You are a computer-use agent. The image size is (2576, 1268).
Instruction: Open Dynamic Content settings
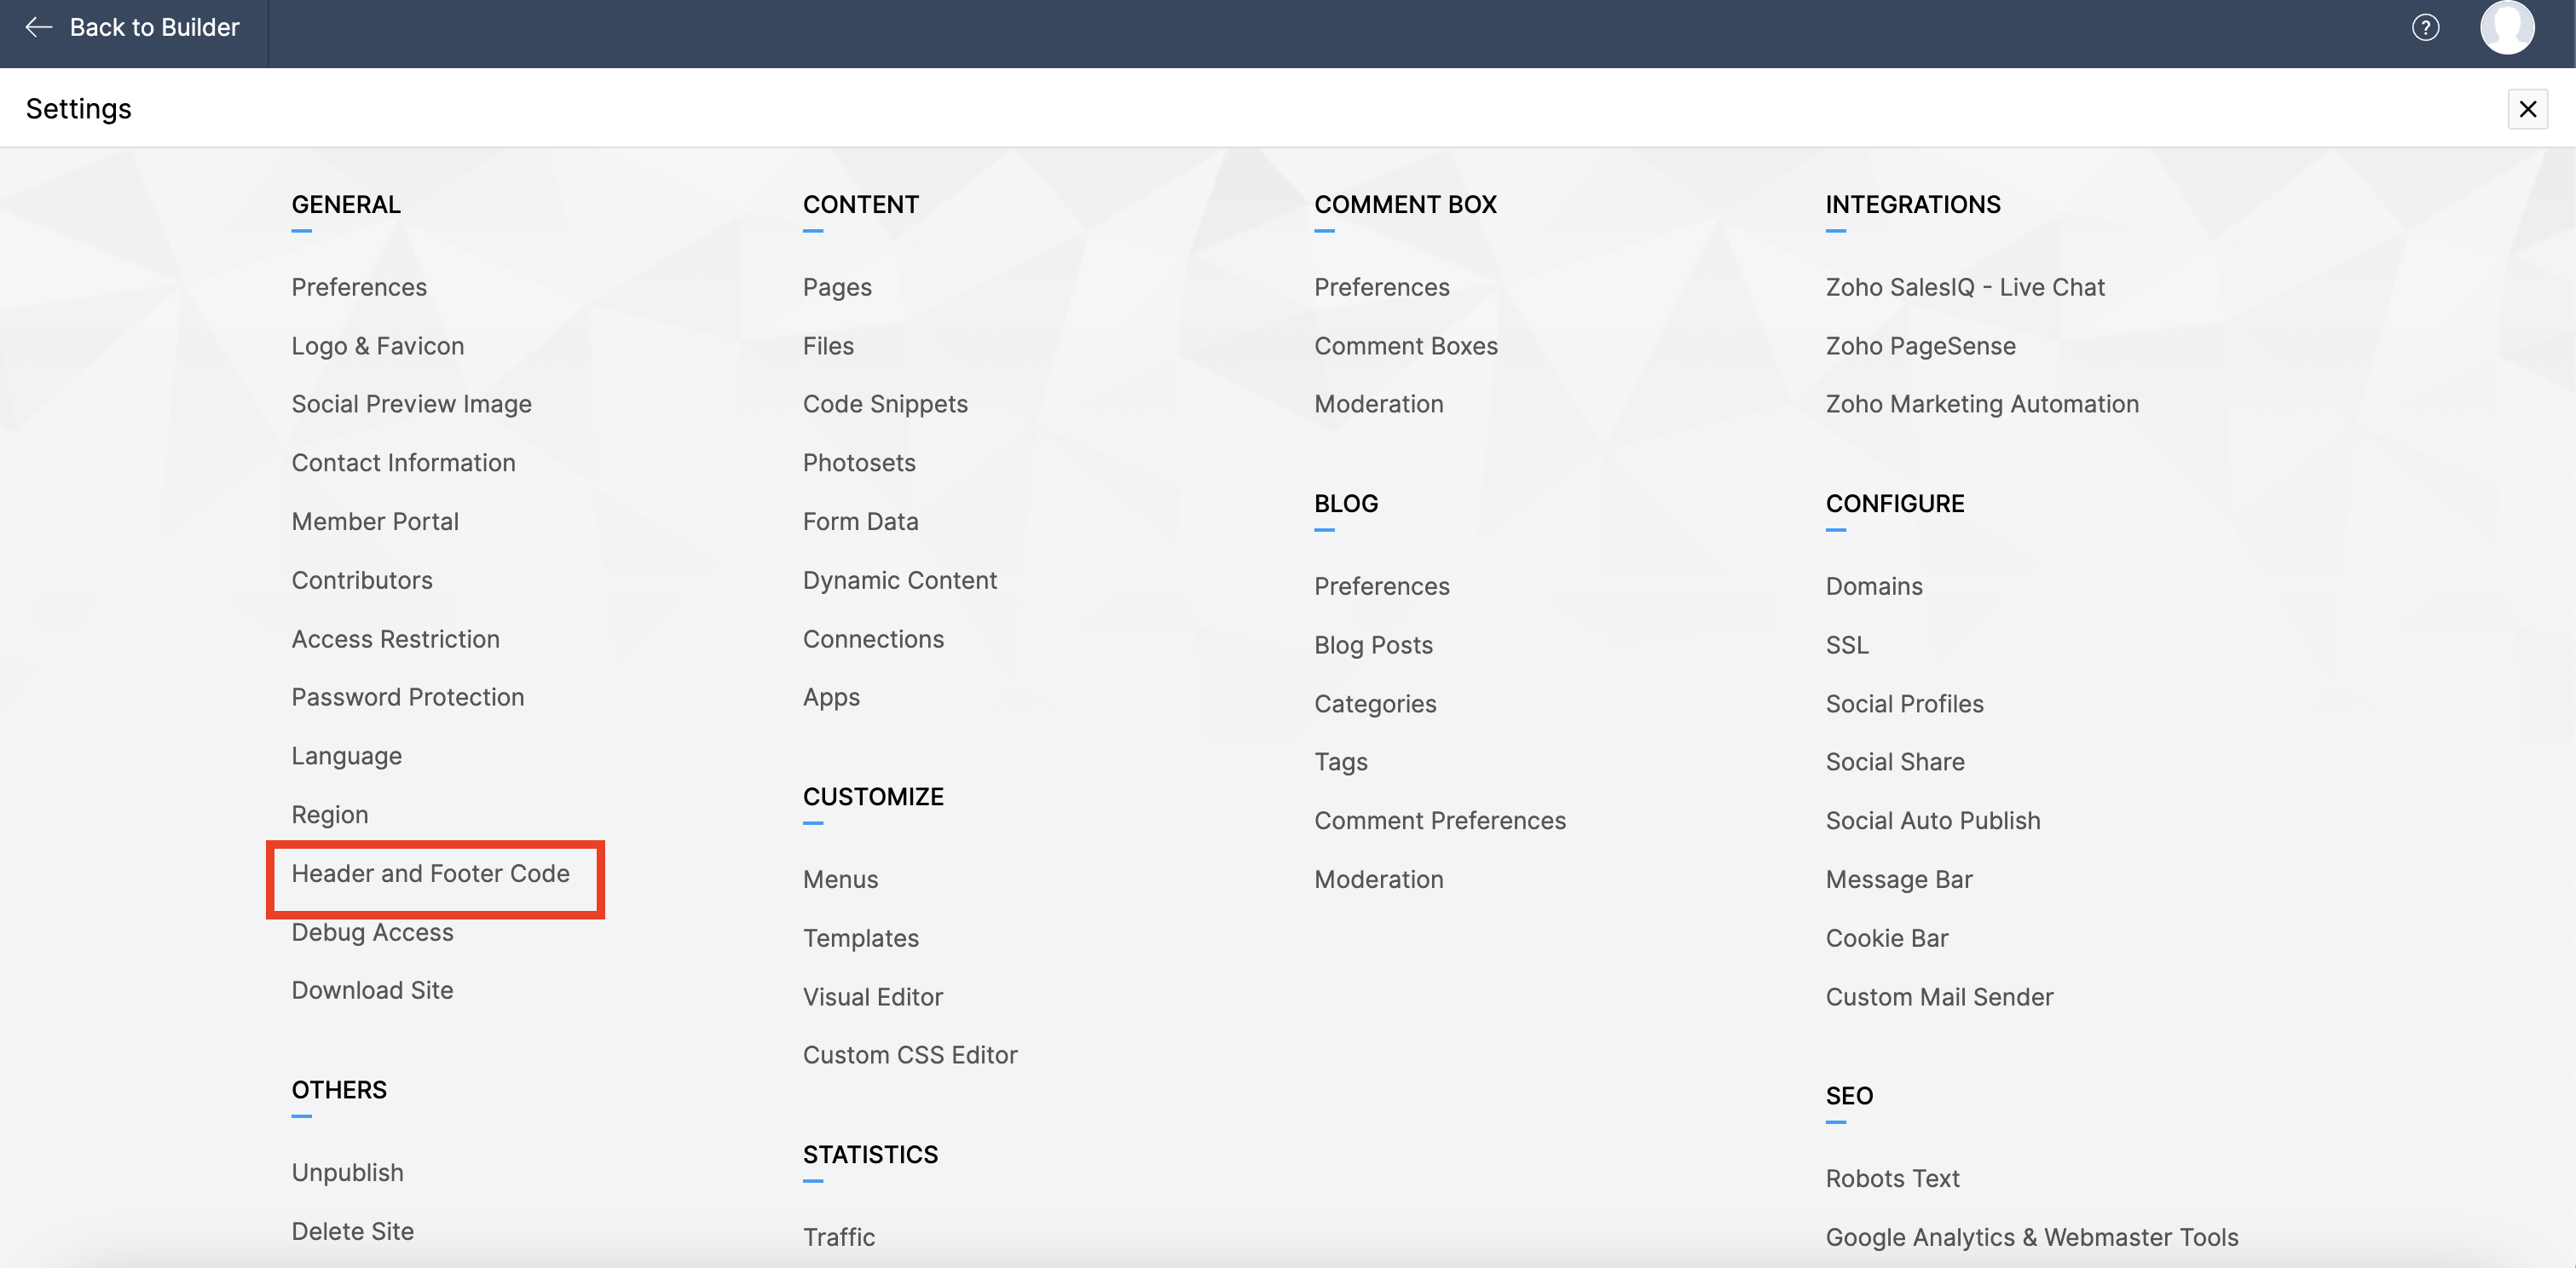899,580
